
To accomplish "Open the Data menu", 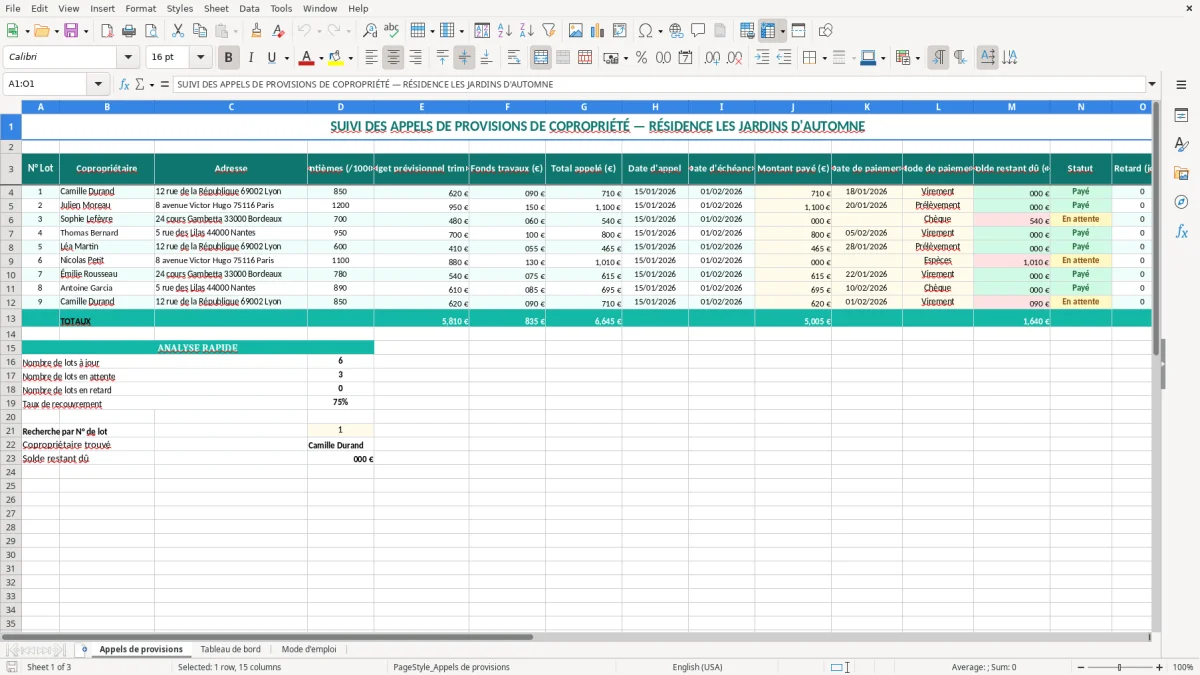I will pos(249,8).
